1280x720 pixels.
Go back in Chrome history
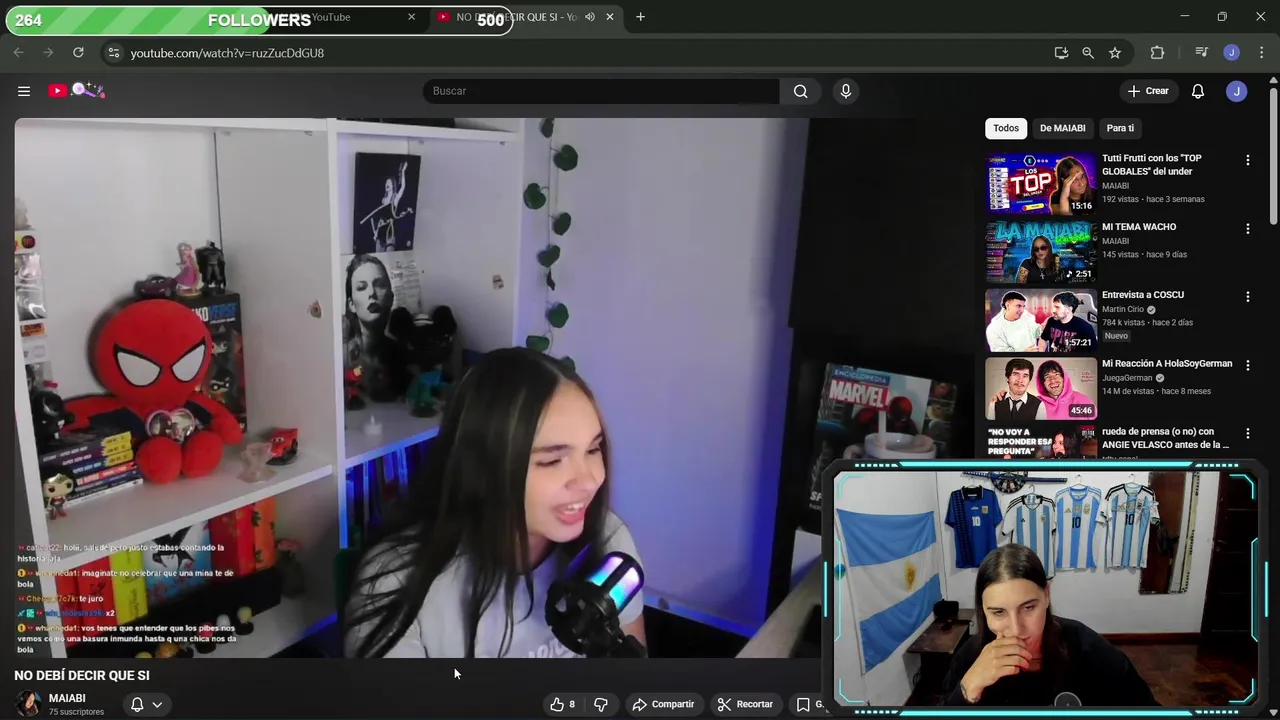(18, 53)
